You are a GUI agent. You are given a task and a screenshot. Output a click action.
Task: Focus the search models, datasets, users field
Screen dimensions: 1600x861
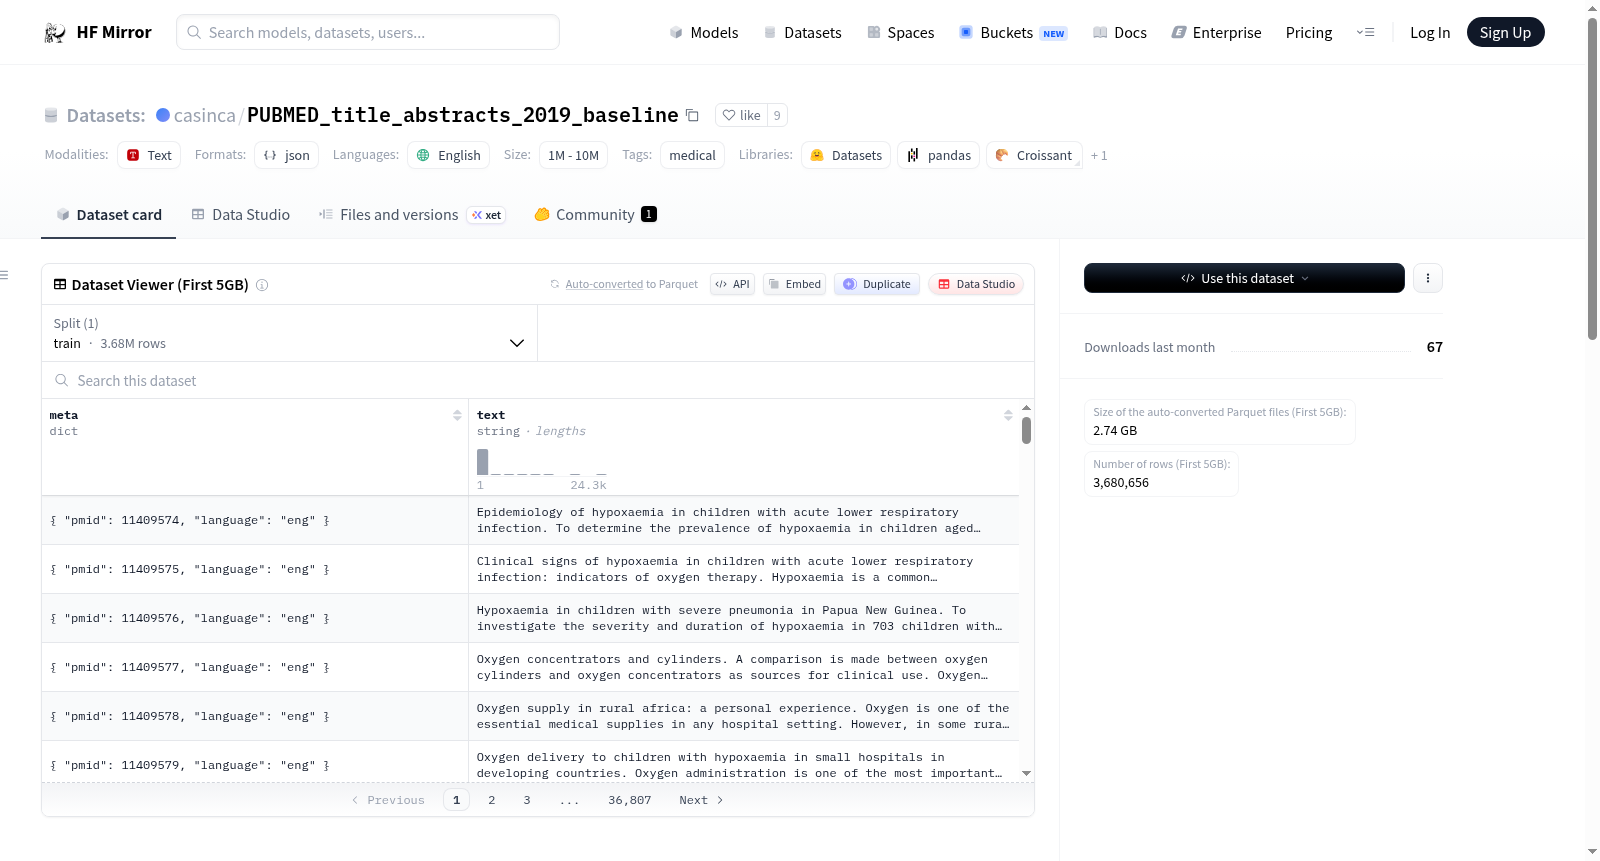368,32
